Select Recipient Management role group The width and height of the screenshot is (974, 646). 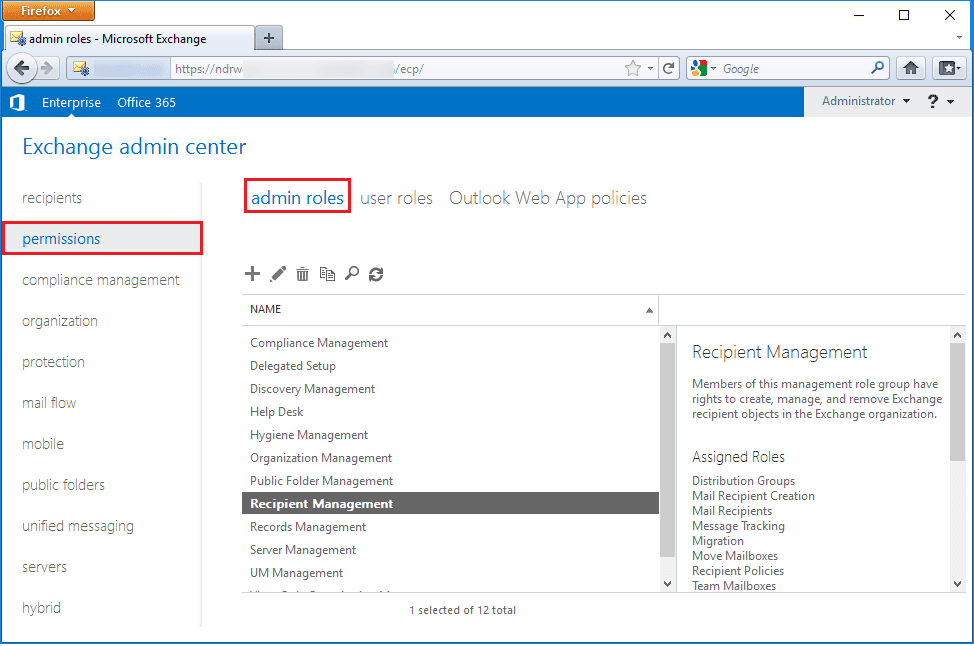pyautogui.click(x=450, y=504)
